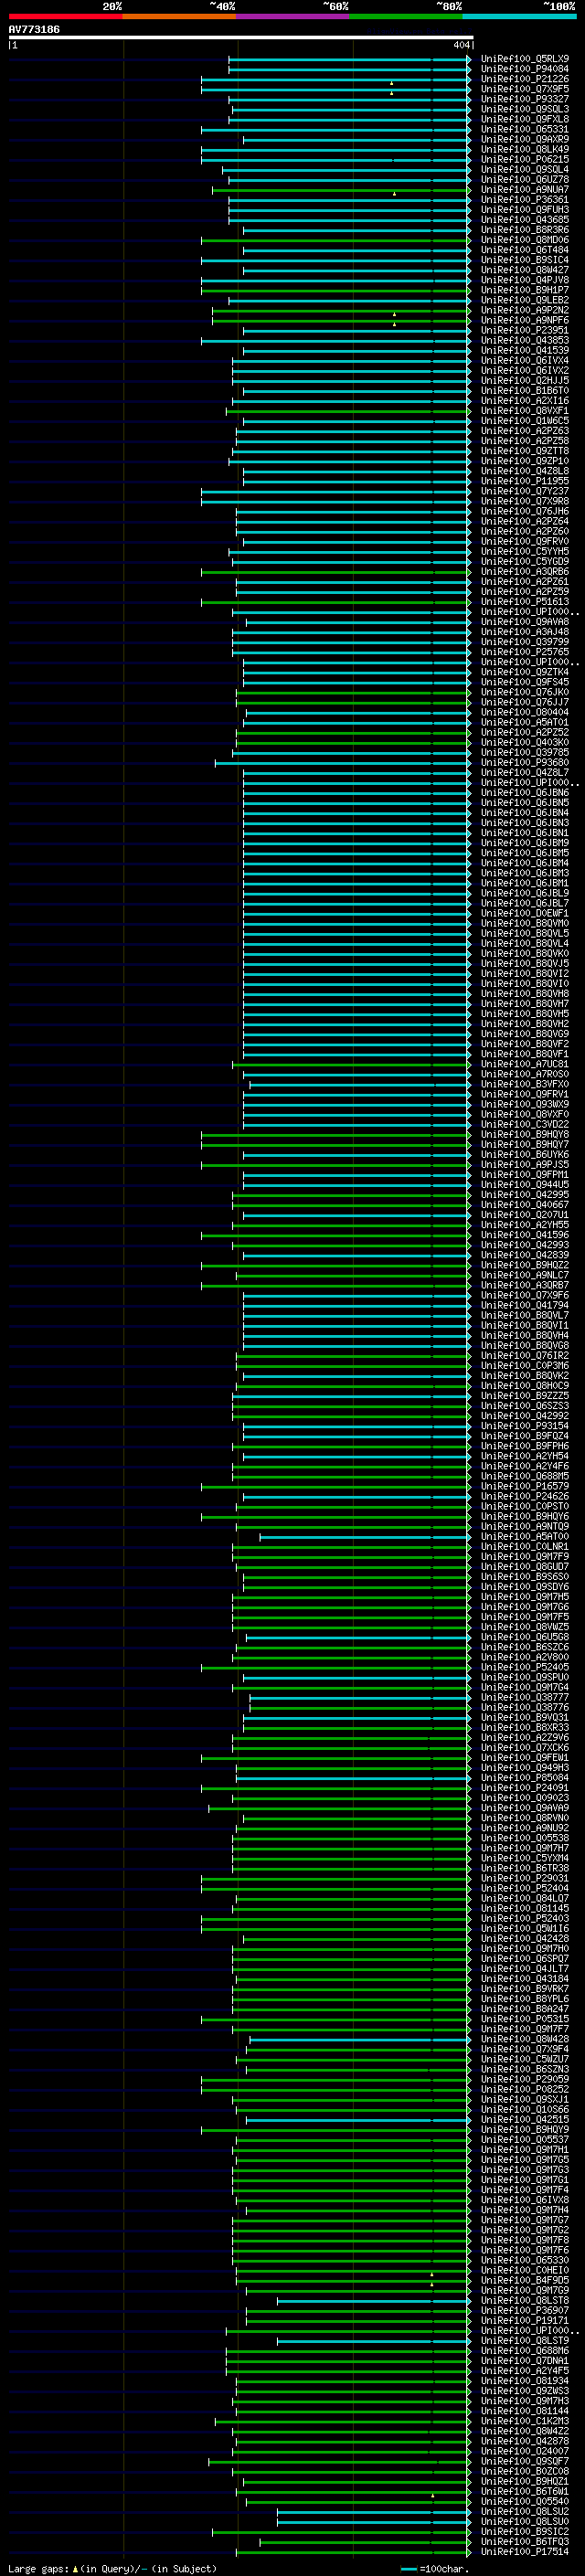The image size is (585, 2576).
Task: Click the orange ~40% identity legend segment
Action: [x=180, y=16]
